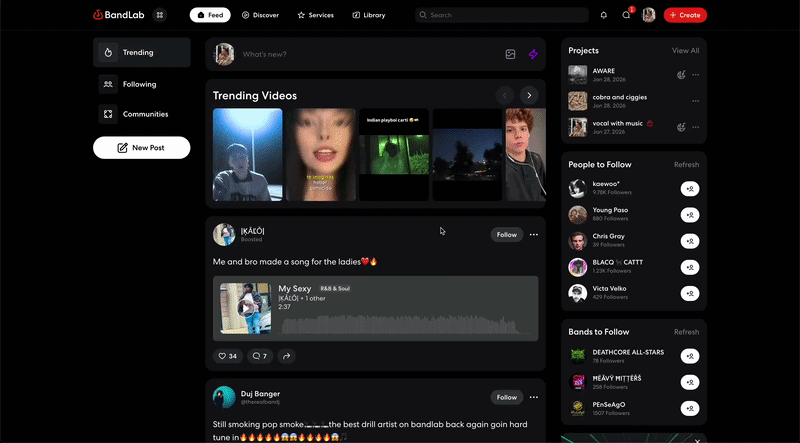
Task: Open the notifications bell icon
Action: 603,15
